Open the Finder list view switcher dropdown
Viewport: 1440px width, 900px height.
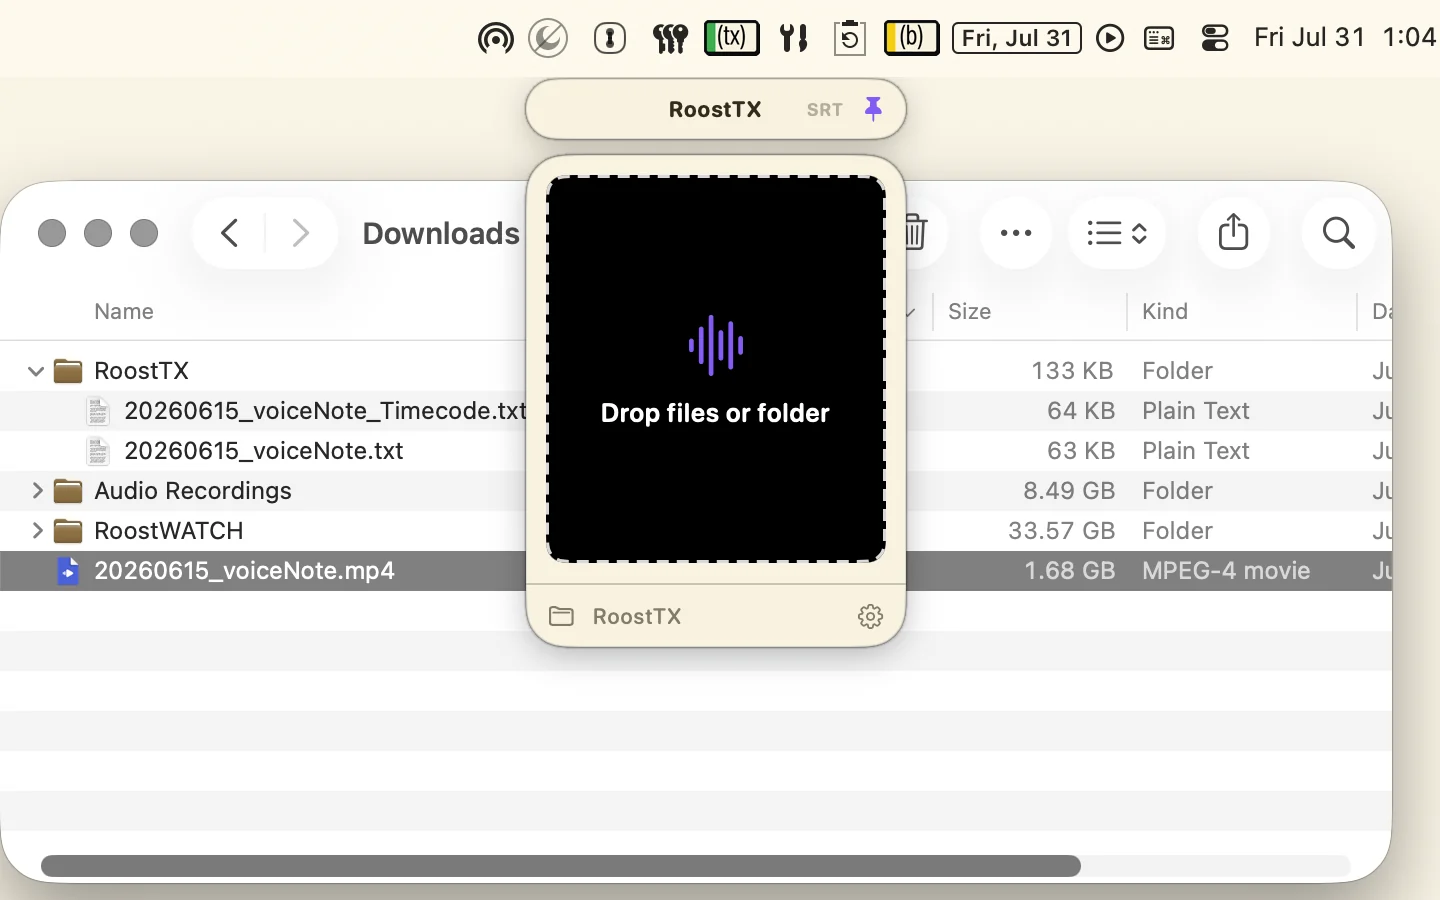coord(1117,233)
